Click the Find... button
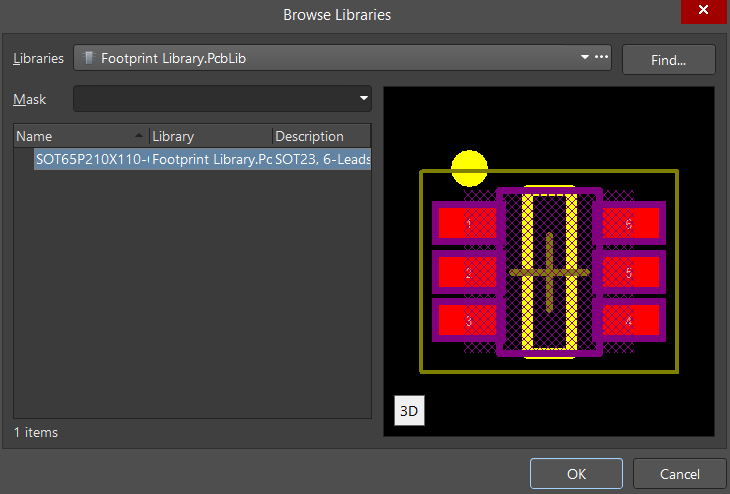The image size is (730, 494). pos(669,60)
